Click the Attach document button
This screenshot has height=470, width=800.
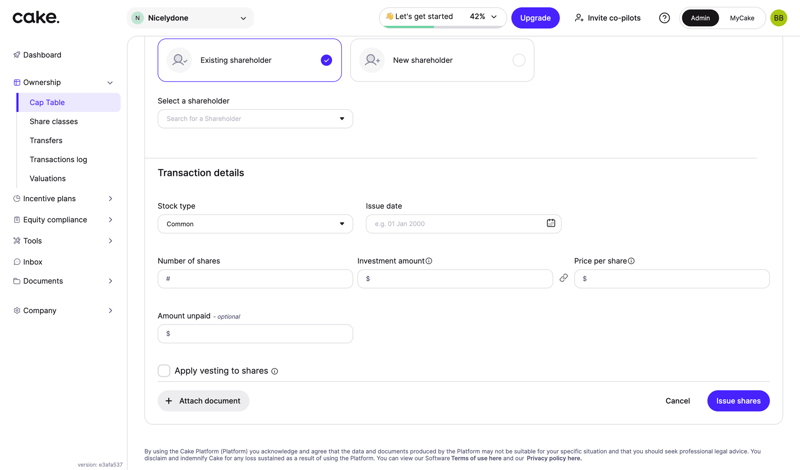tap(203, 401)
